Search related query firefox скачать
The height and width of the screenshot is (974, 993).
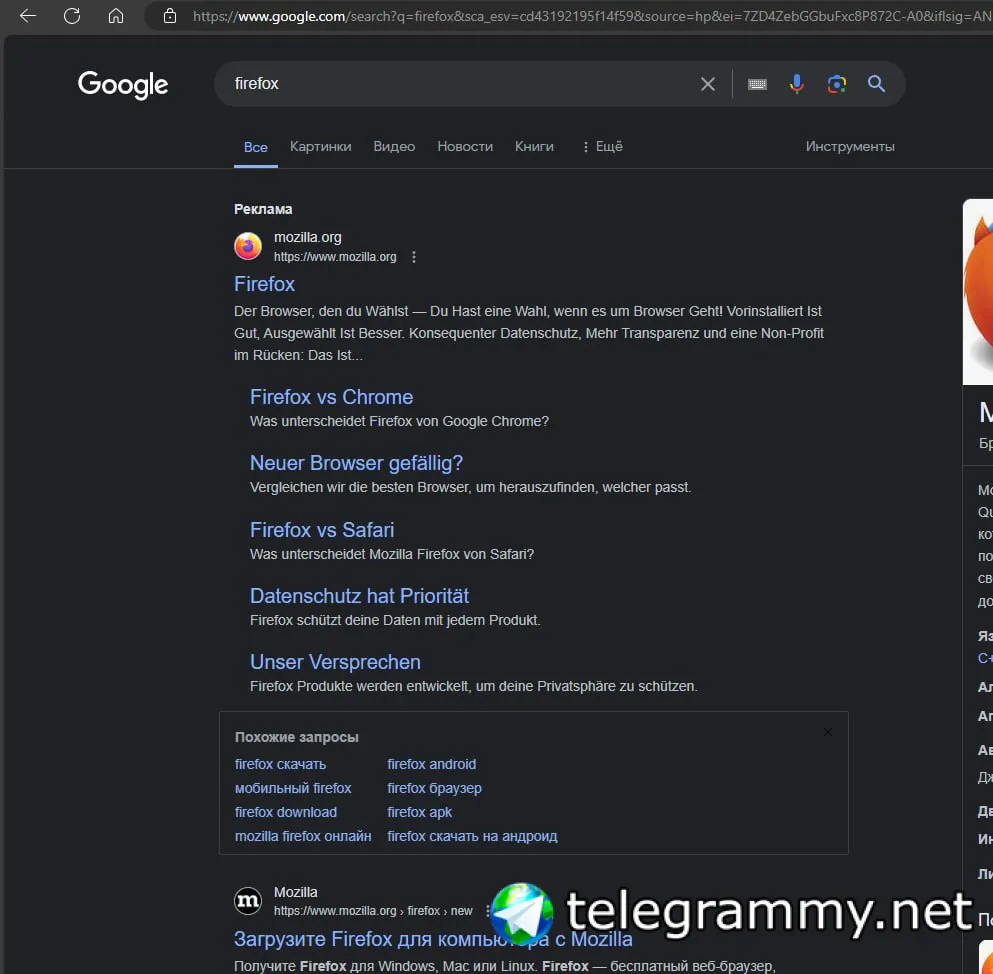281,764
